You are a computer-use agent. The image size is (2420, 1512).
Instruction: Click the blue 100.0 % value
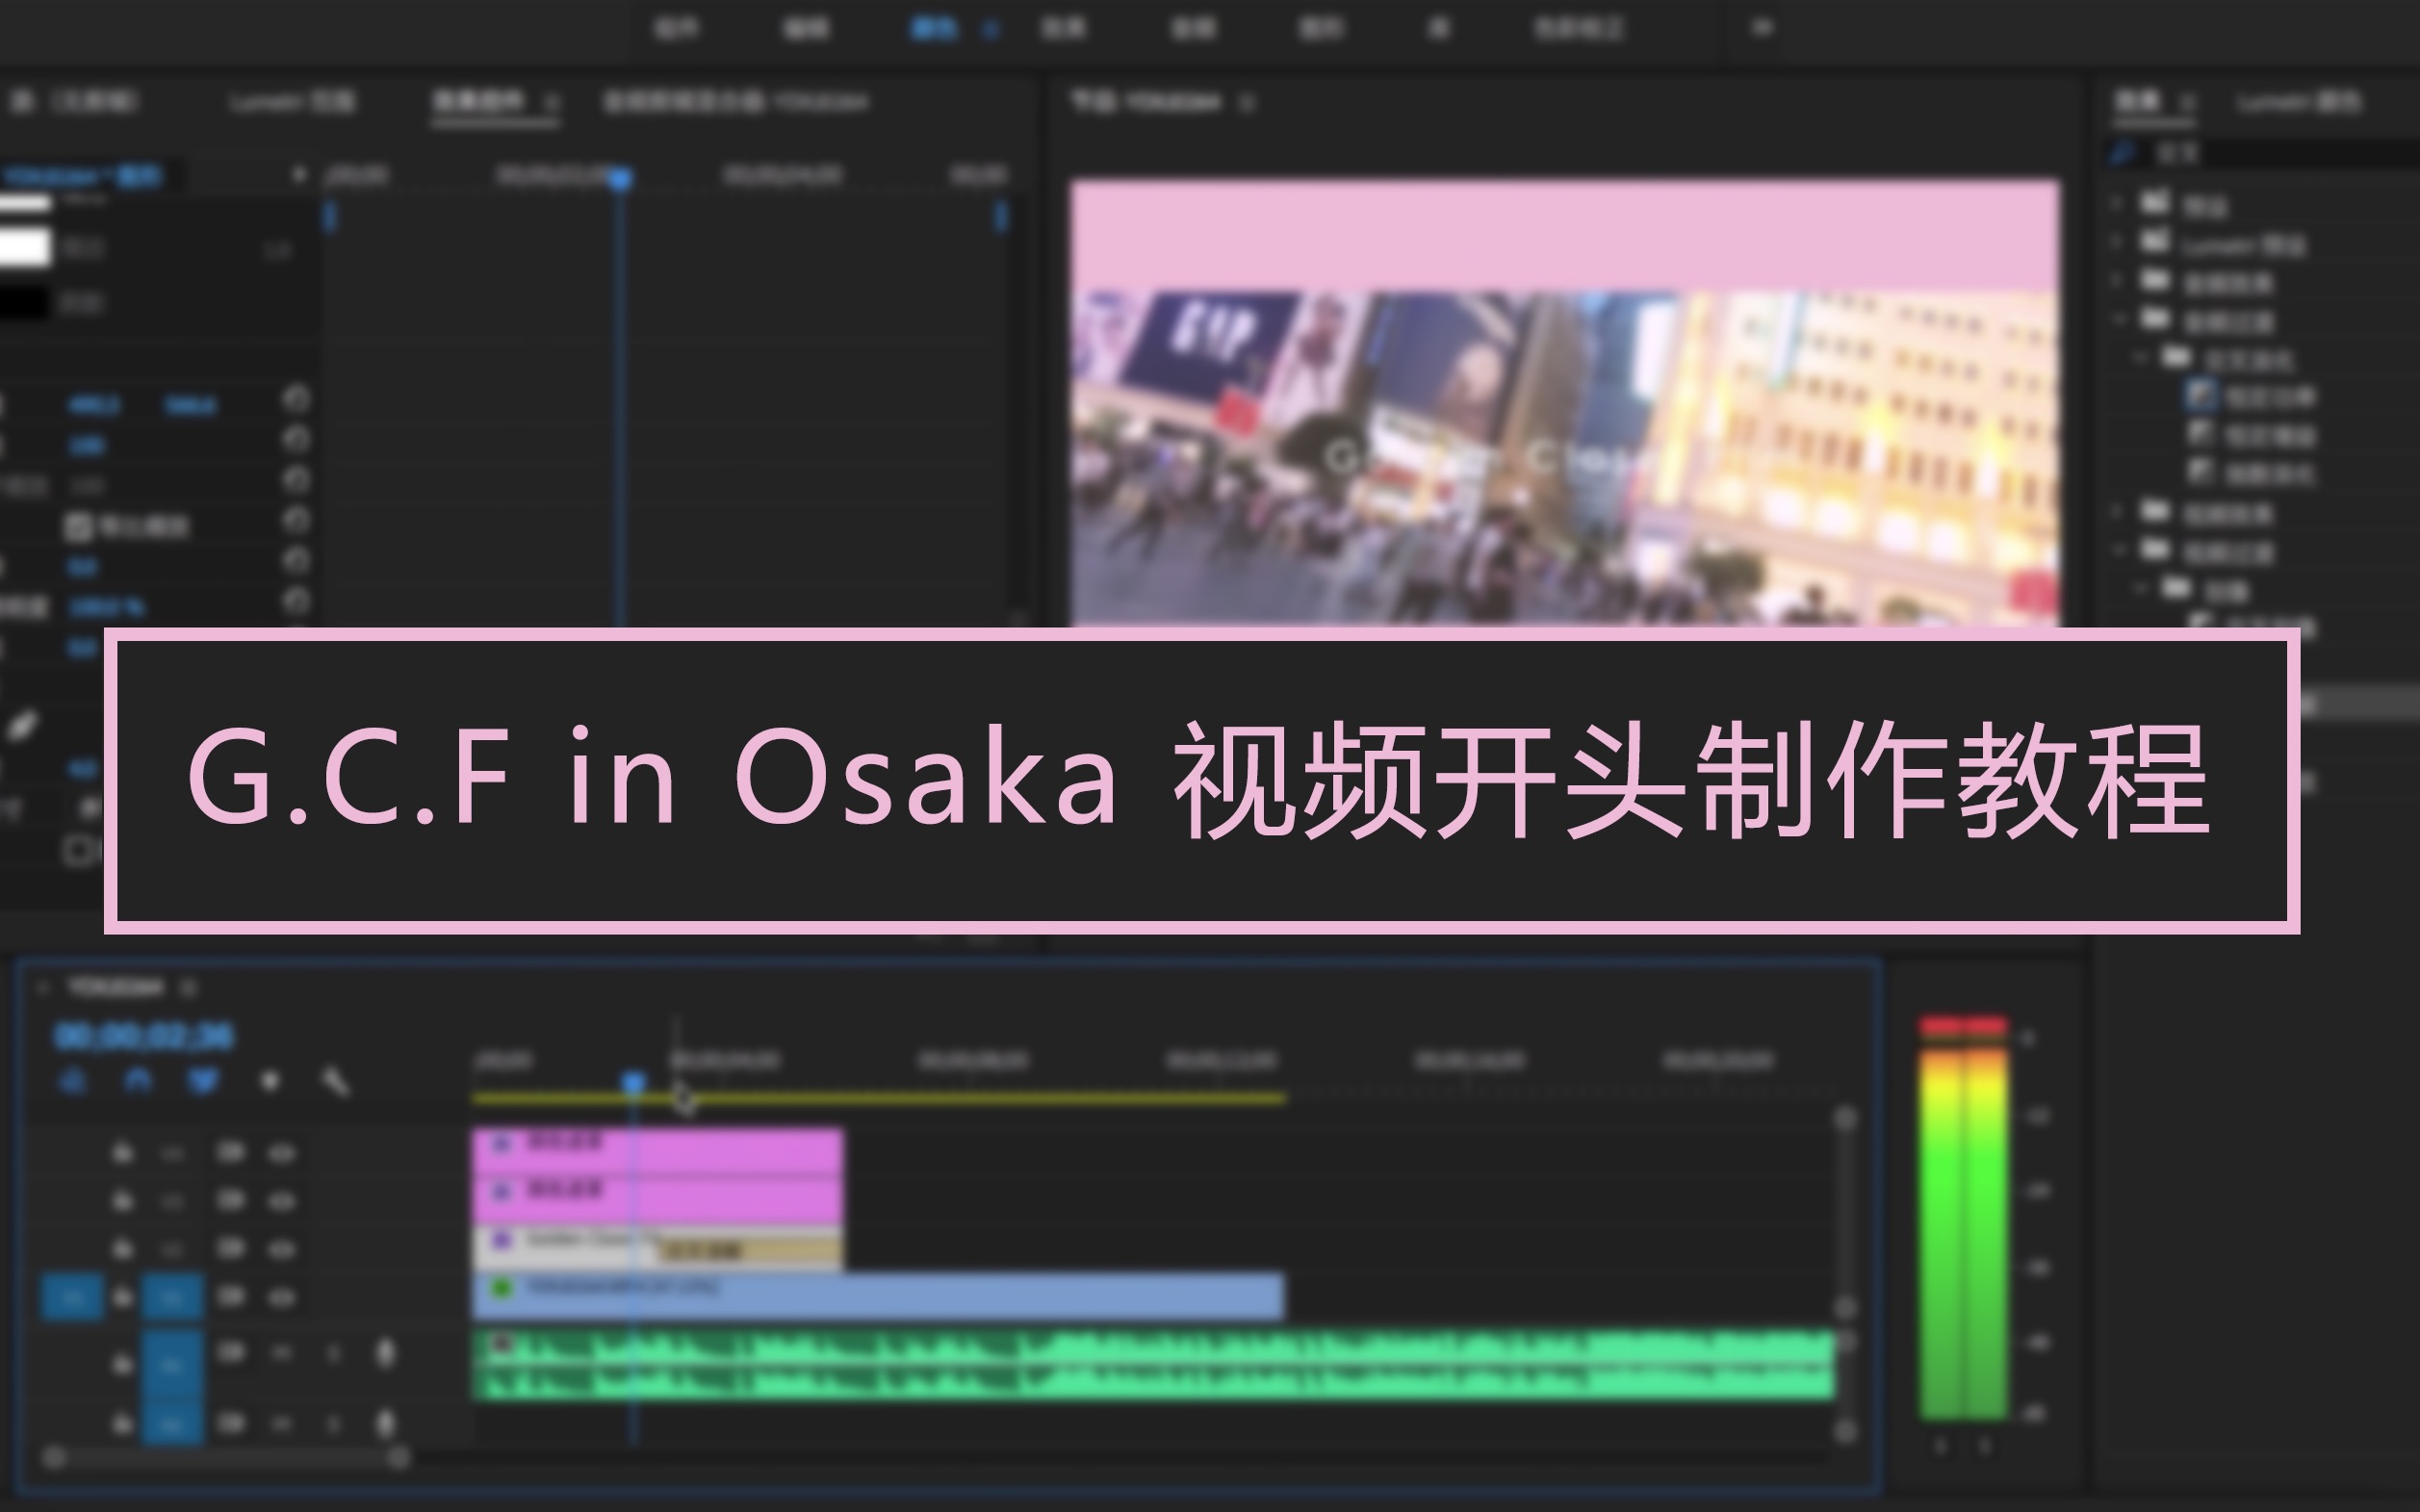[x=106, y=607]
